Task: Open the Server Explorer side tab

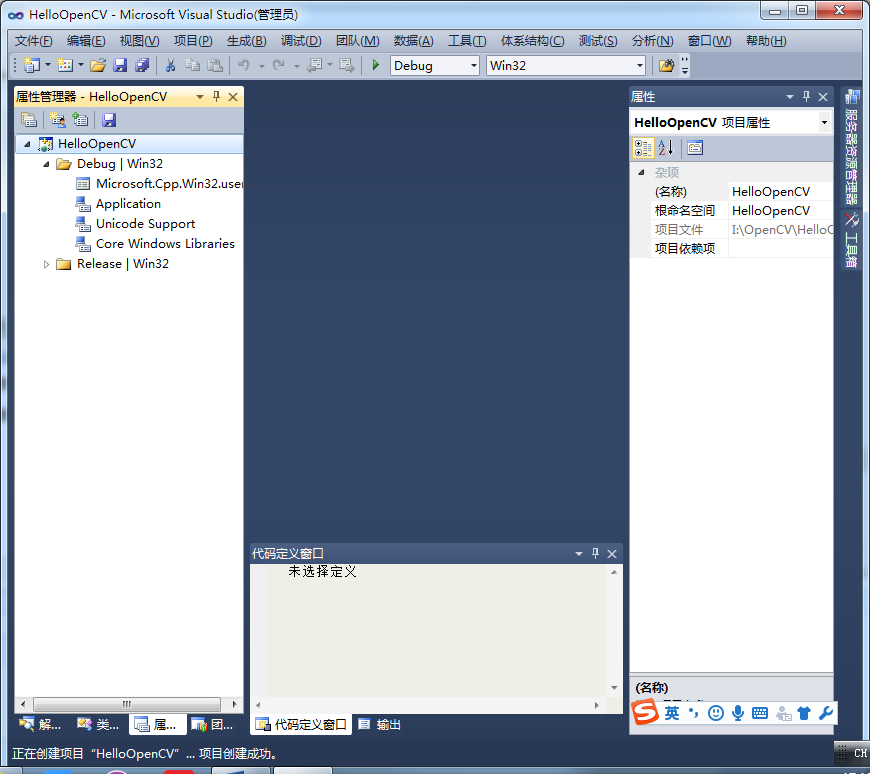Action: pos(852,148)
